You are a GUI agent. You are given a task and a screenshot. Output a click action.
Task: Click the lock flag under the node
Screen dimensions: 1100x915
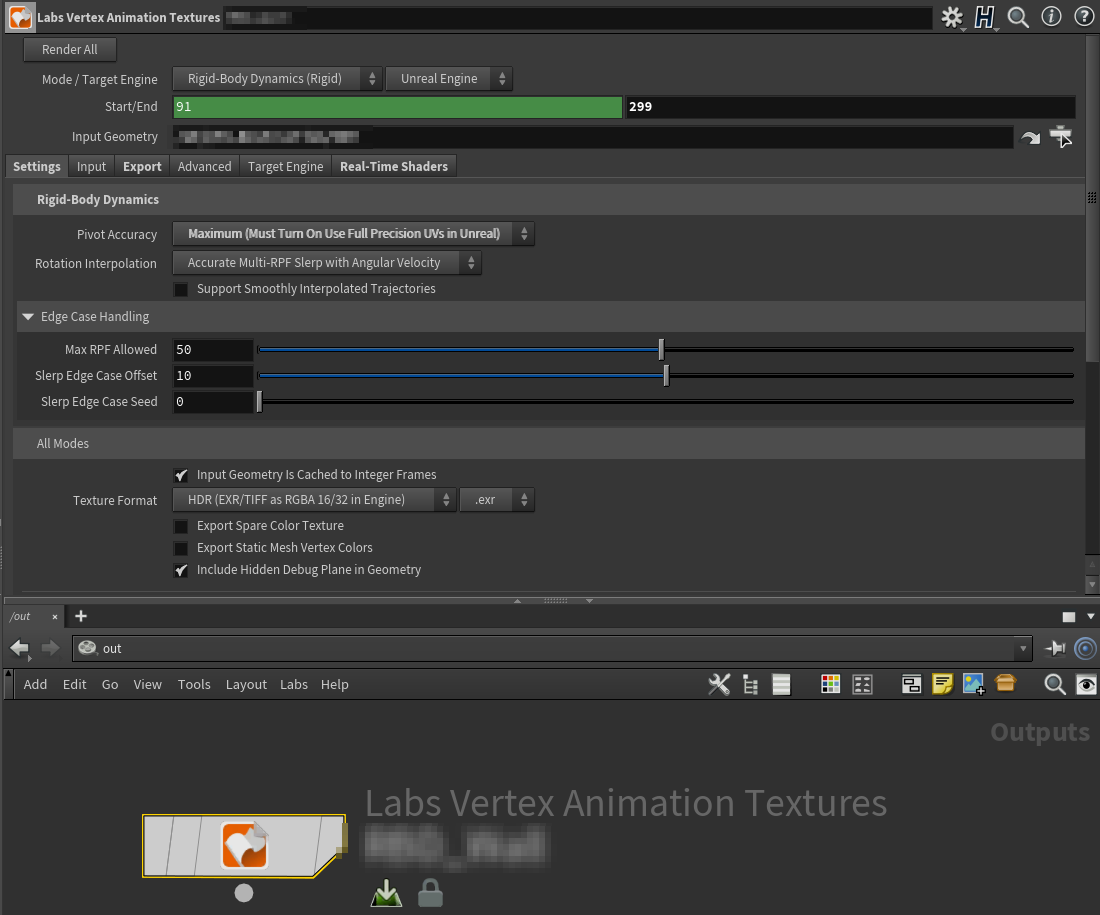click(430, 893)
